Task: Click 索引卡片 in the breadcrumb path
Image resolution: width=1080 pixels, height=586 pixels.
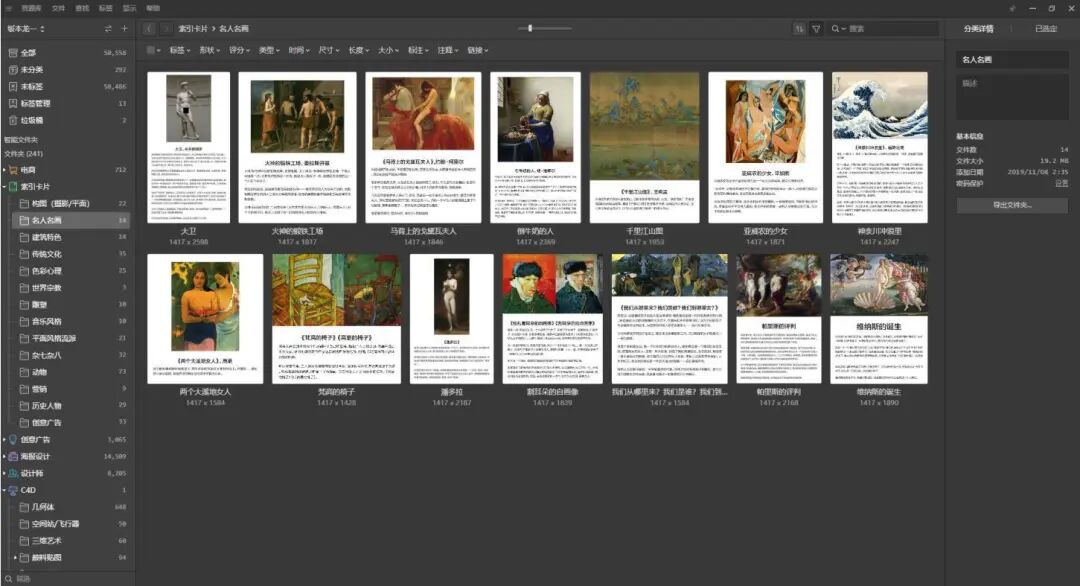Action: pyautogui.click(x=193, y=29)
